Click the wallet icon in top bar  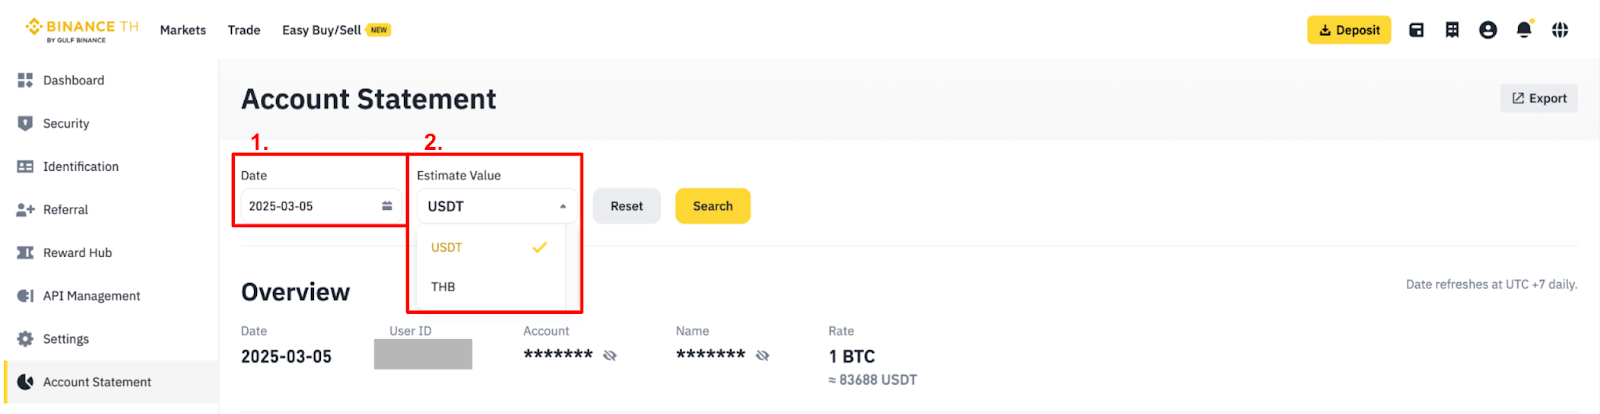coord(1416,30)
